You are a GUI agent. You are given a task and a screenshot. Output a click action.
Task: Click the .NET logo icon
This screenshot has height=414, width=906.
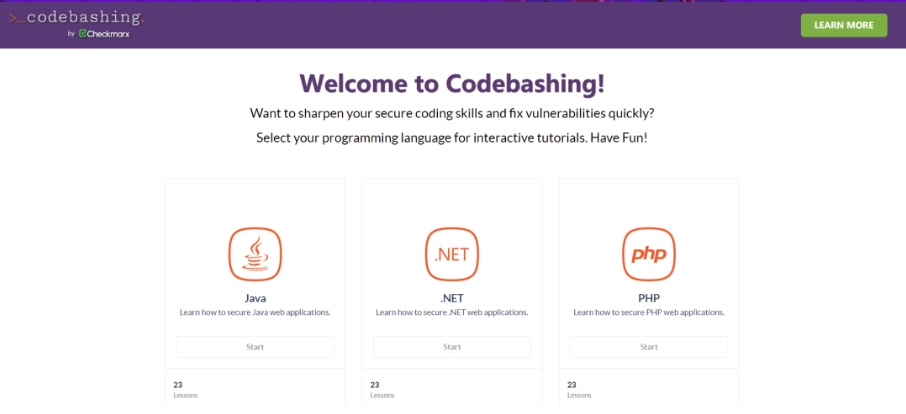(x=452, y=254)
